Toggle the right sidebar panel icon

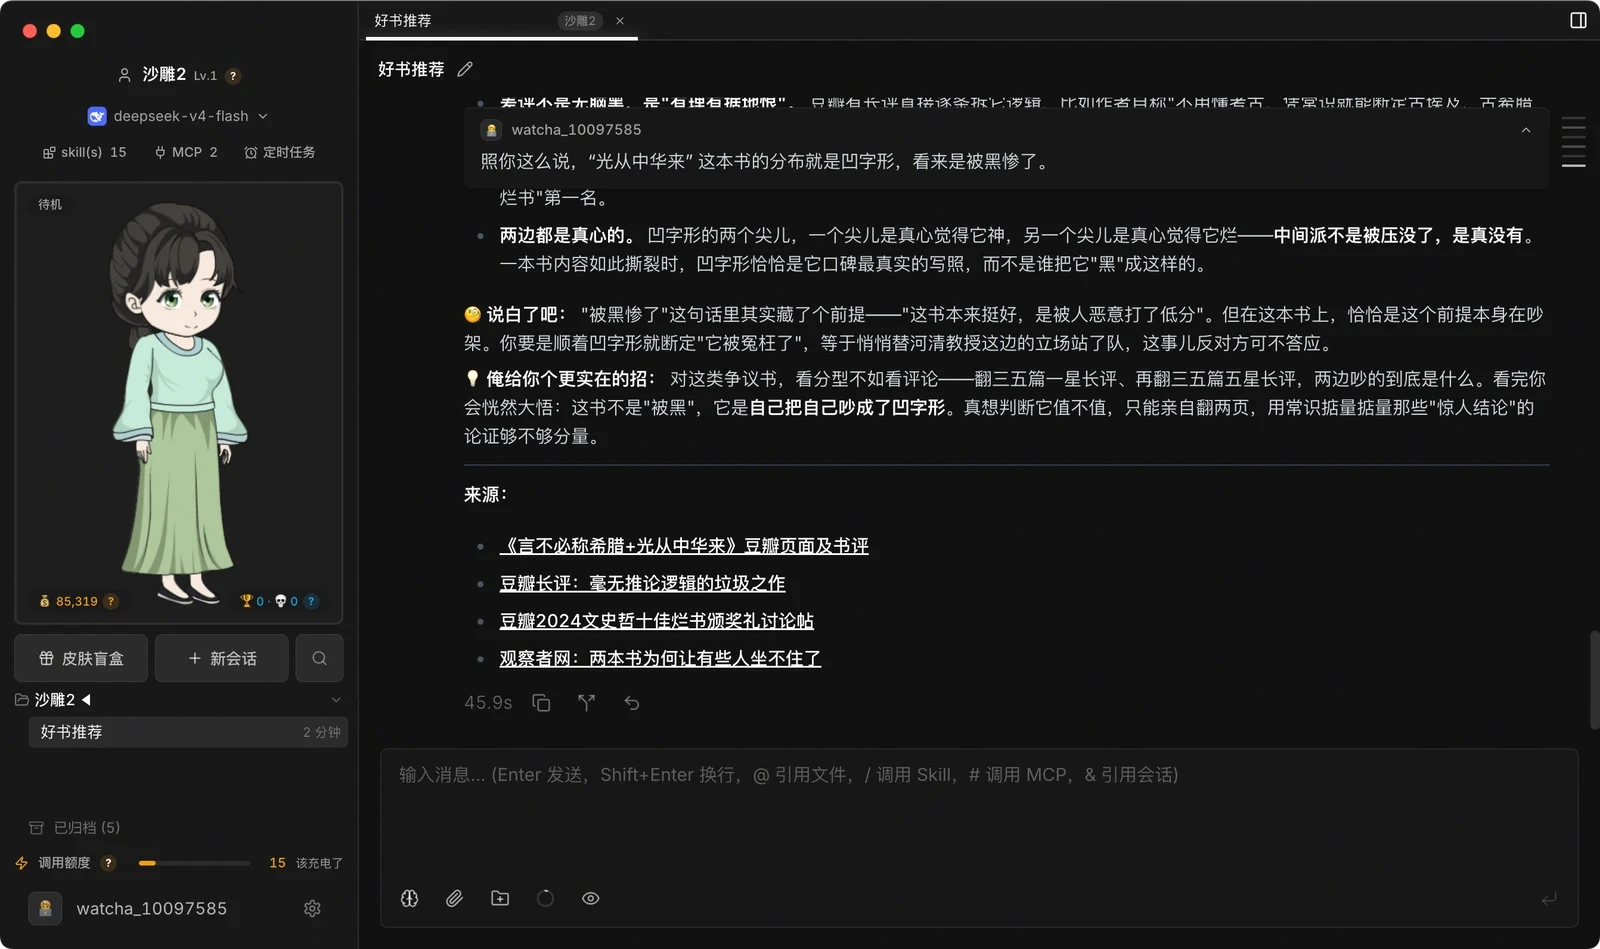coord(1578,20)
